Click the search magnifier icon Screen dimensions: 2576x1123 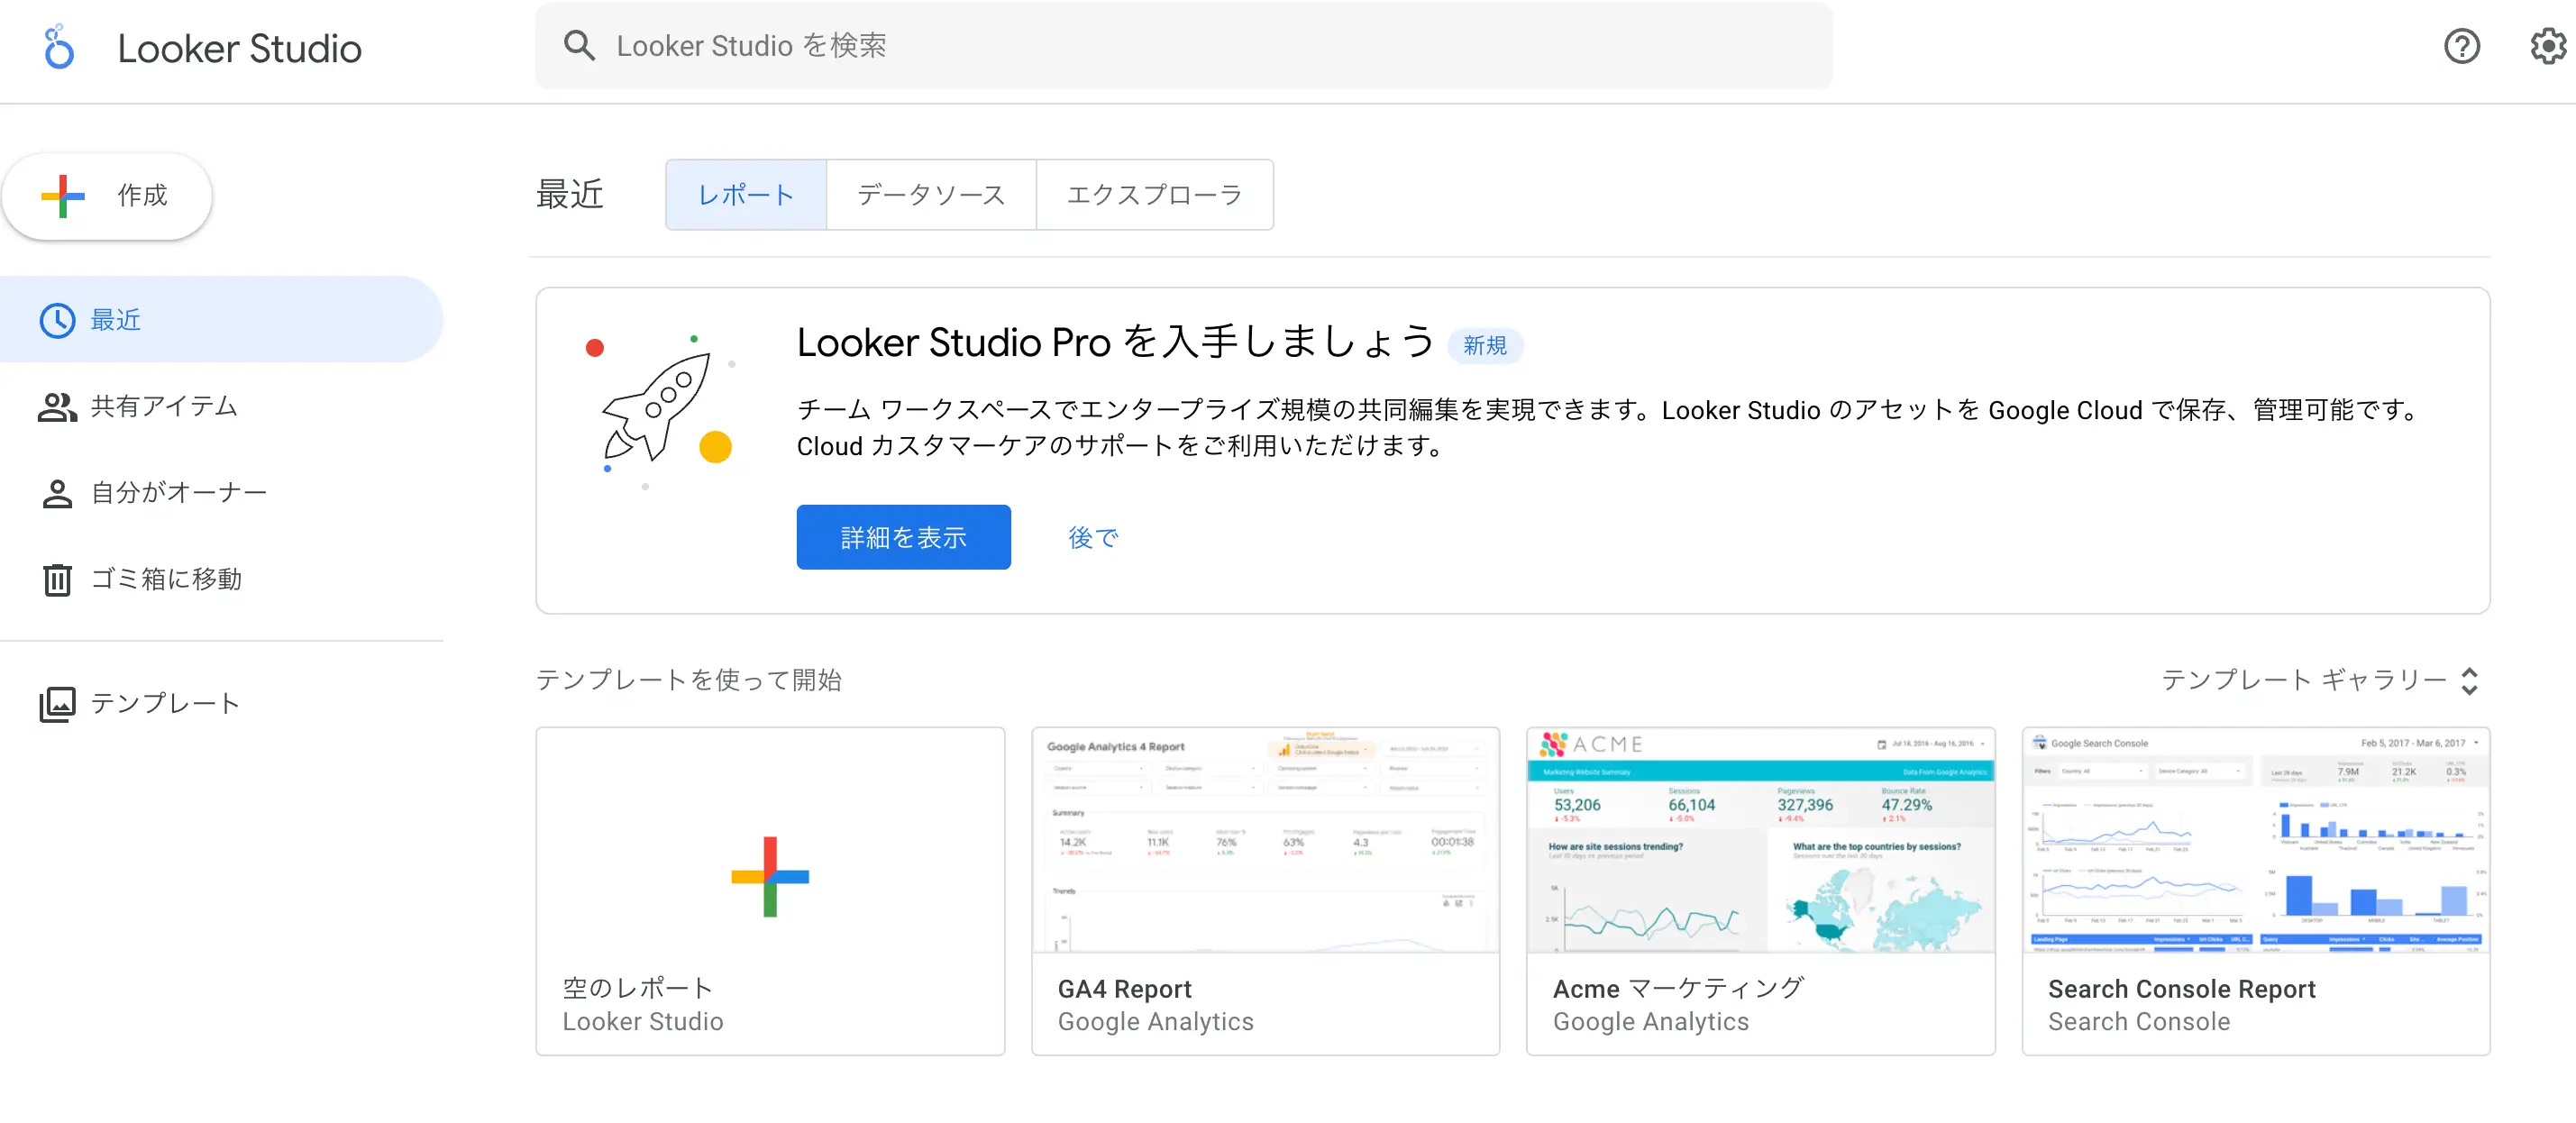point(579,46)
